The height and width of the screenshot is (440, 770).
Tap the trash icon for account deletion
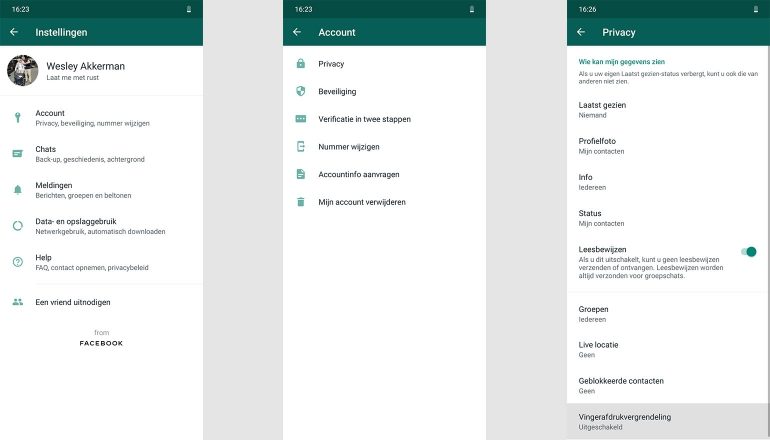pos(300,202)
